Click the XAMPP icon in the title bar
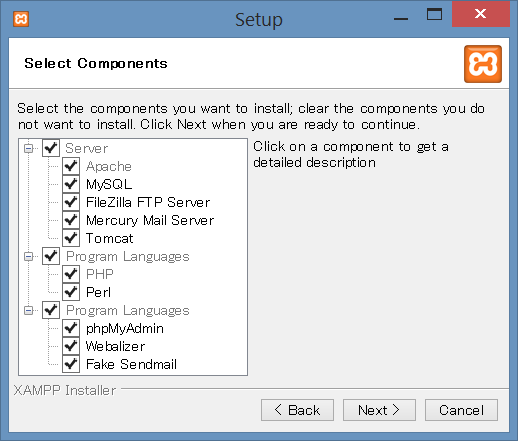Viewport: 518px width, 441px height. (x=21, y=19)
